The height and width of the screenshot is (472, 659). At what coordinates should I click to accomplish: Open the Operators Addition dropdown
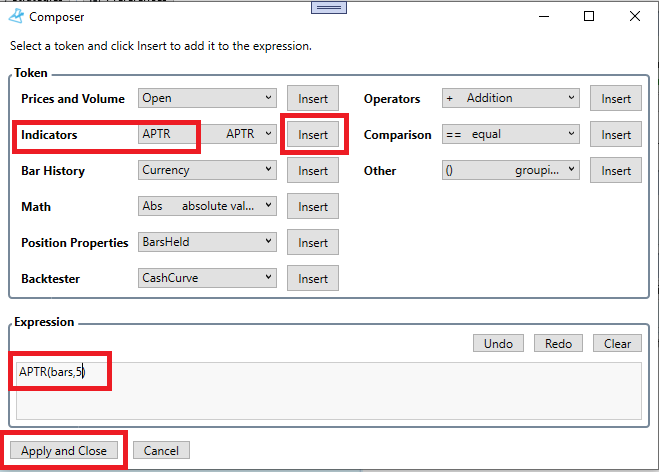point(510,98)
